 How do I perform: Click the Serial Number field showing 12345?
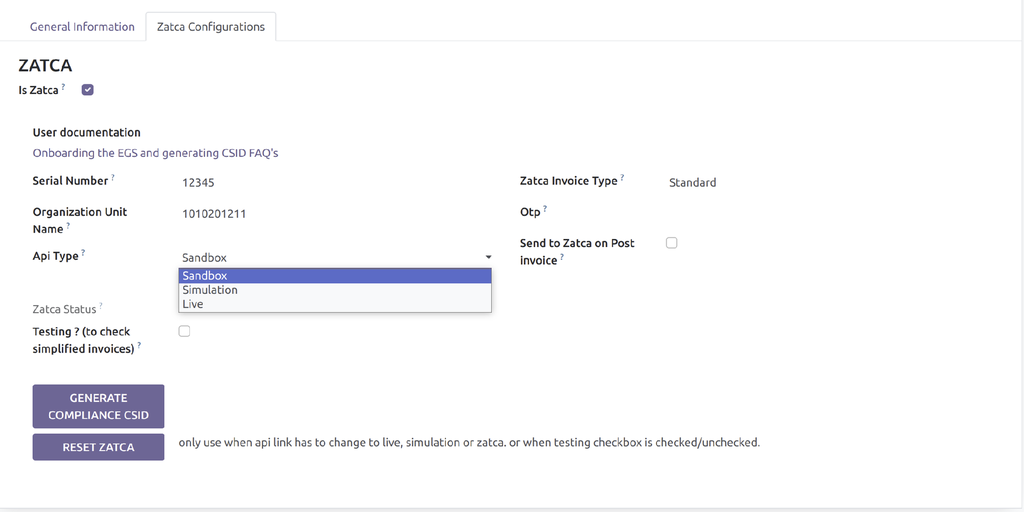198,183
